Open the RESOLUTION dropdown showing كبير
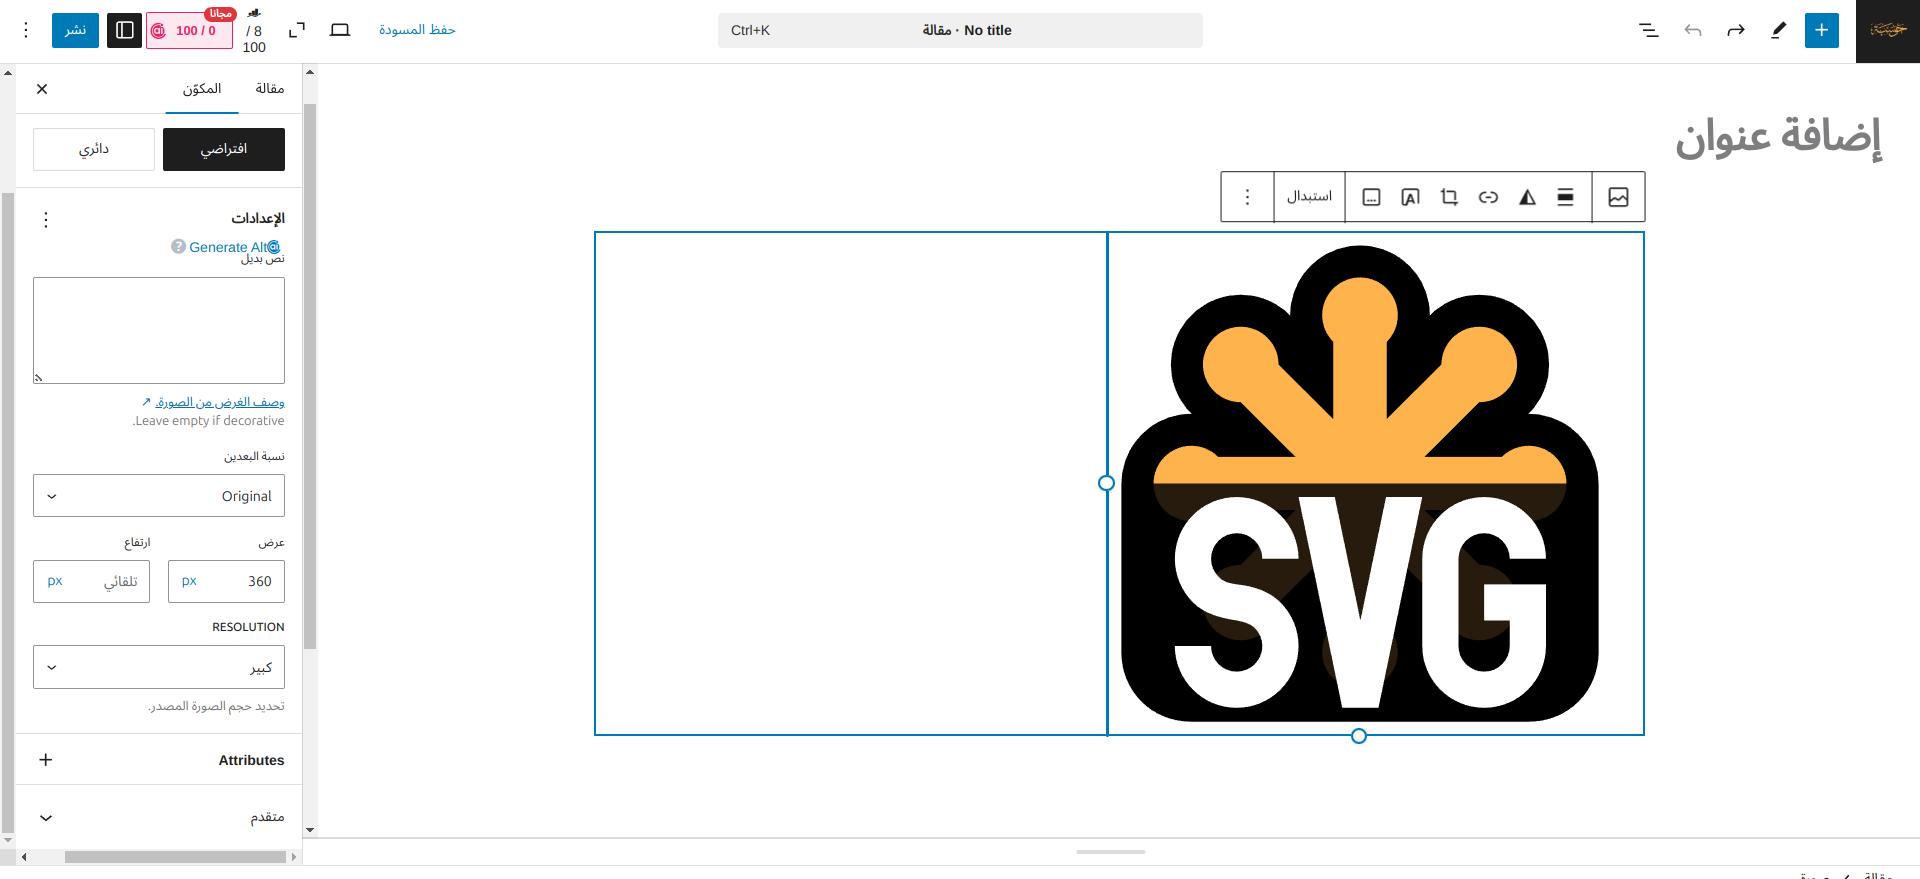1920x879 pixels. point(159,667)
